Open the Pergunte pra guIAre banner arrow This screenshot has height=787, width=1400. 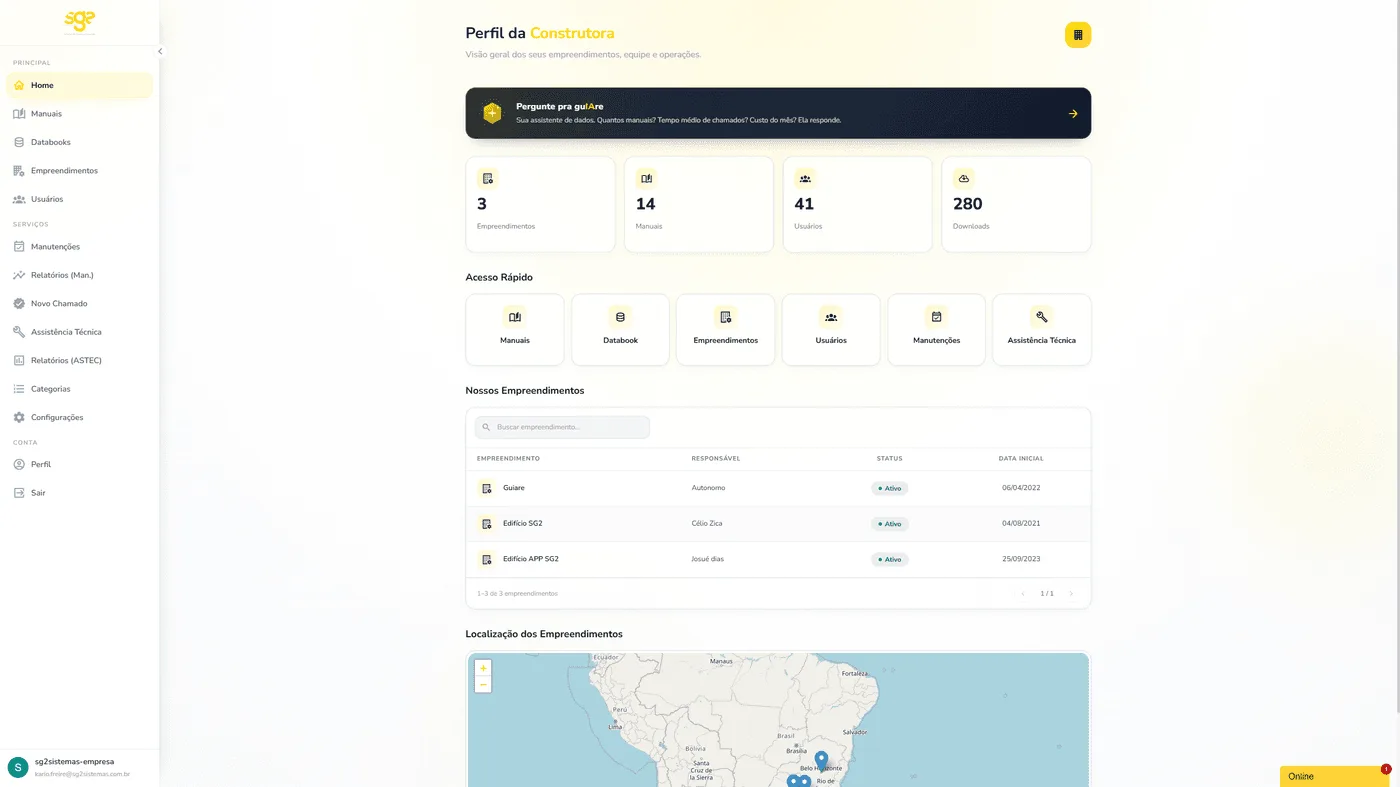pyautogui.click(x=1073, y=113)
